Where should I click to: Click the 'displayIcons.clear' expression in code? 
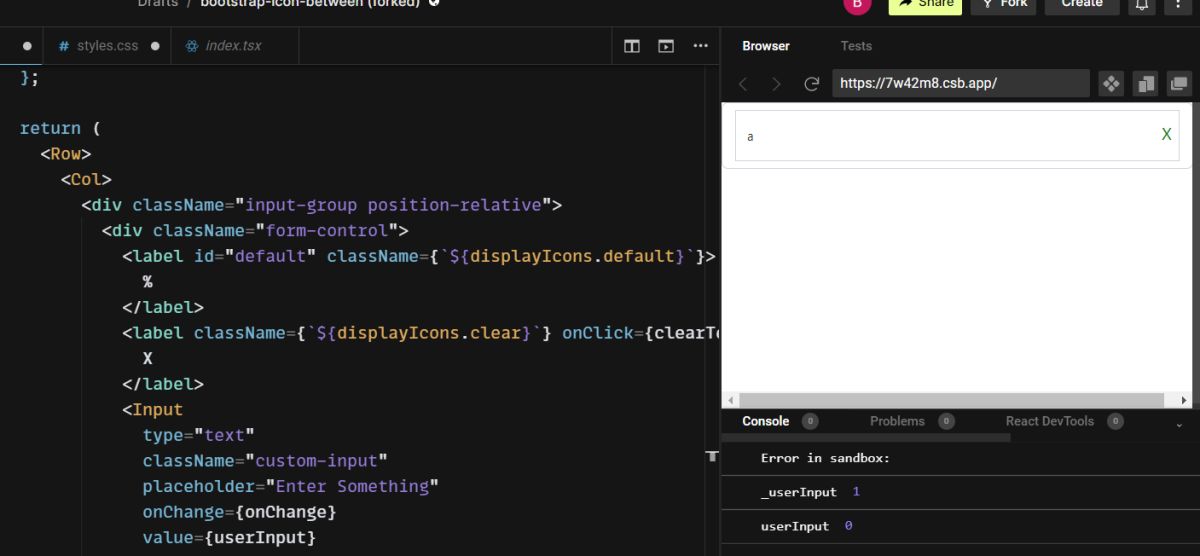coord(428,333)
